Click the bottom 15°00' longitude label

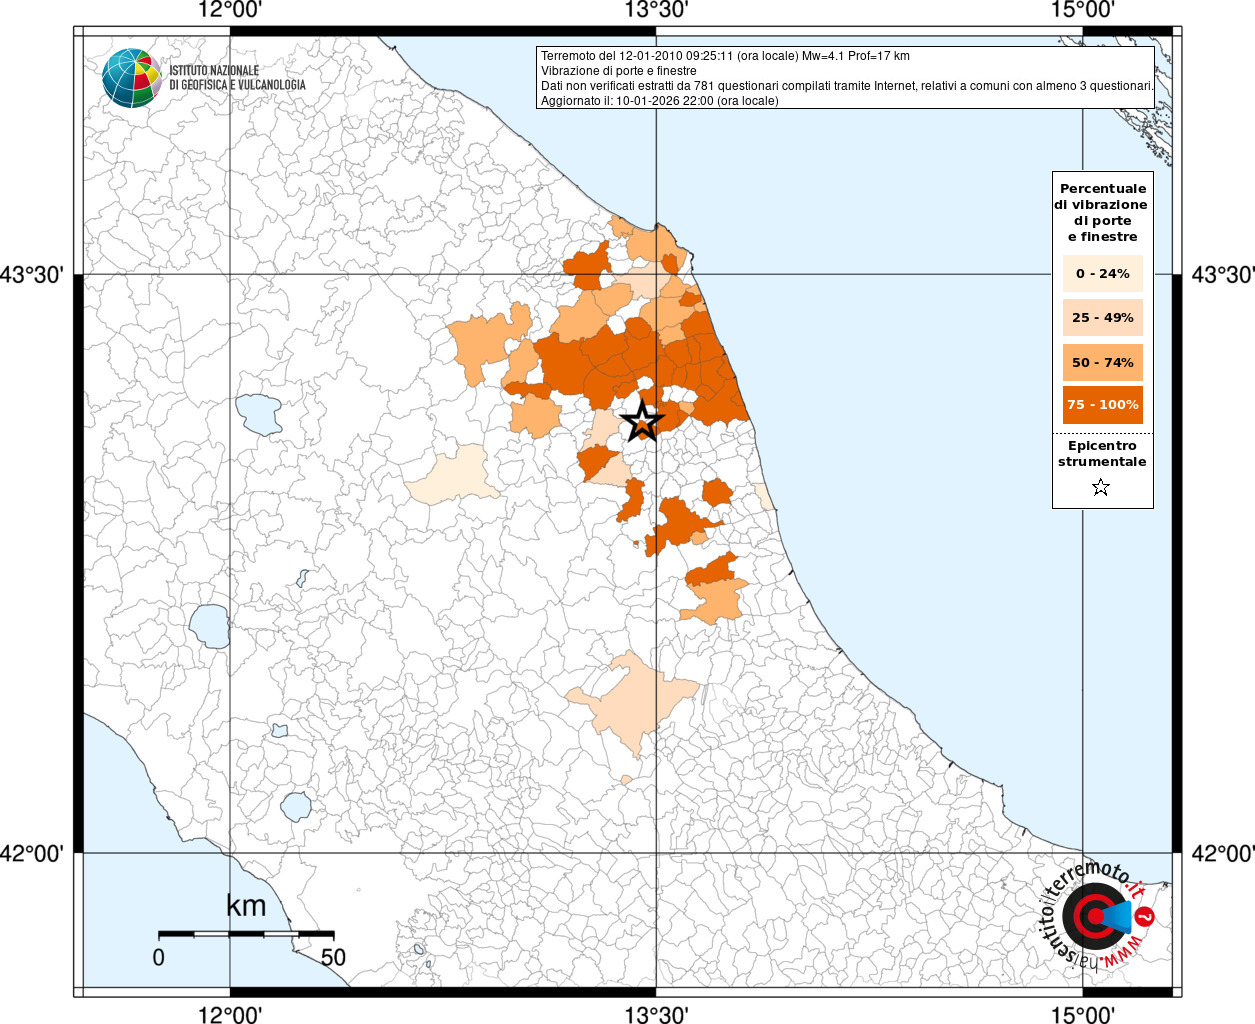pos(1083,1014)
